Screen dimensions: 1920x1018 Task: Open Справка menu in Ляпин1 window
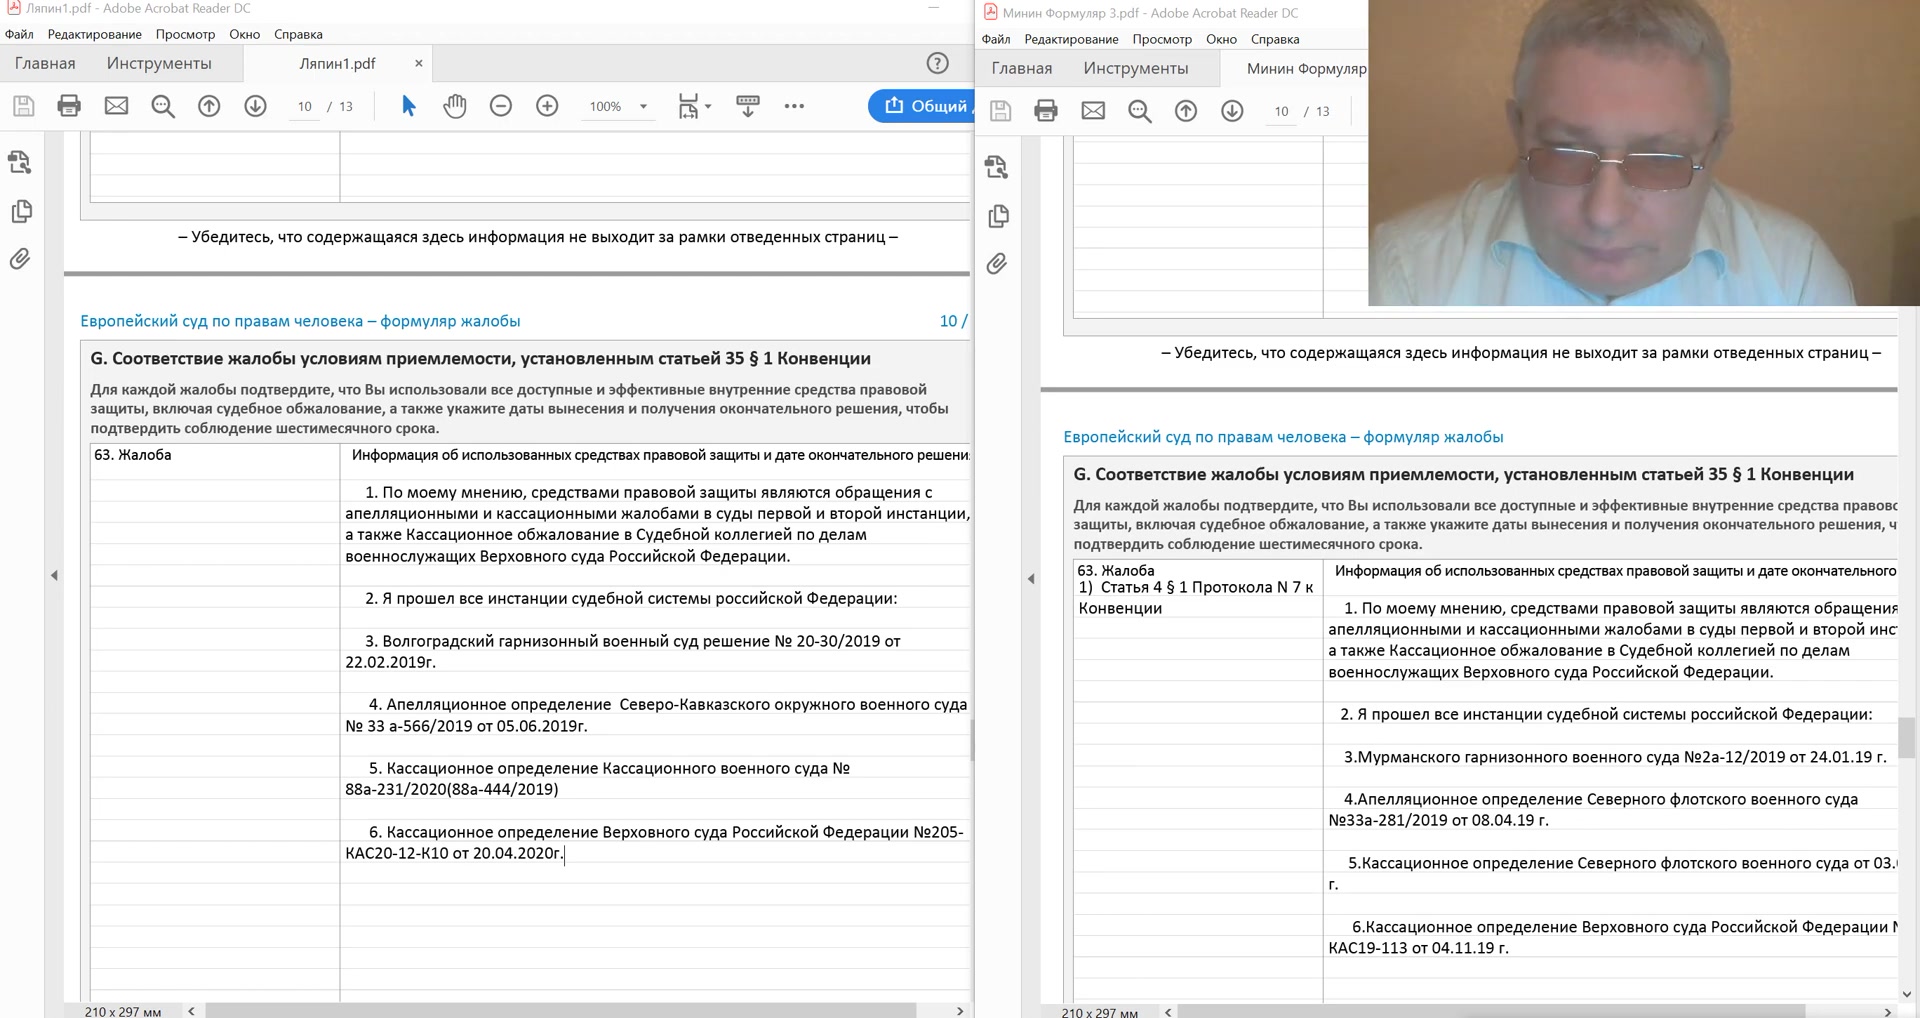[298, 34]
